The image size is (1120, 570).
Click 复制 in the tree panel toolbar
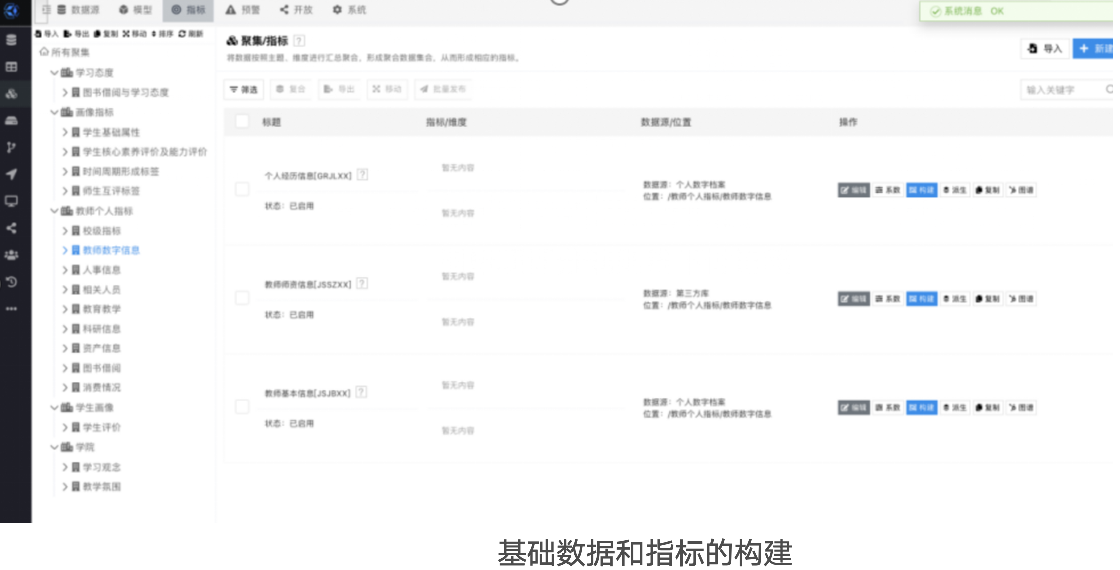click(106, 34)
